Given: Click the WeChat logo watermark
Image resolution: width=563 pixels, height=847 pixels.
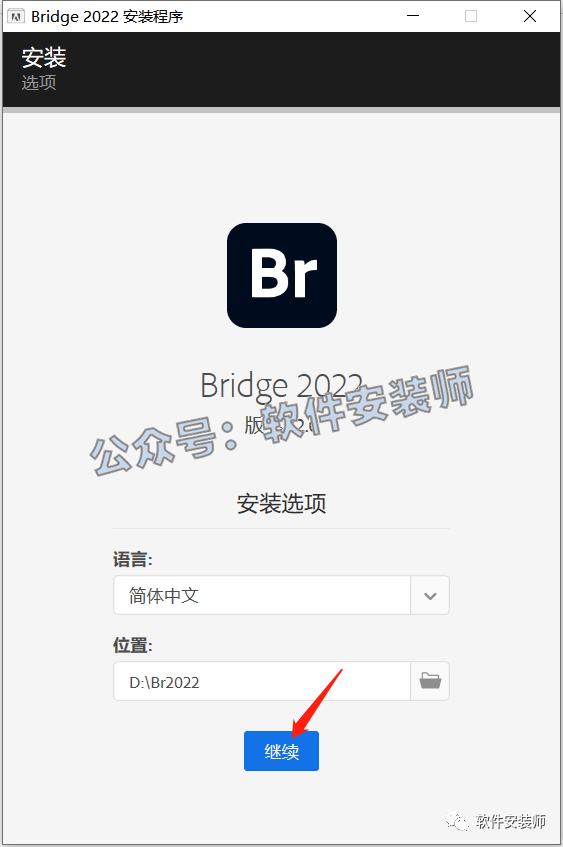Looking at the screenshot, I should [457, 822].
